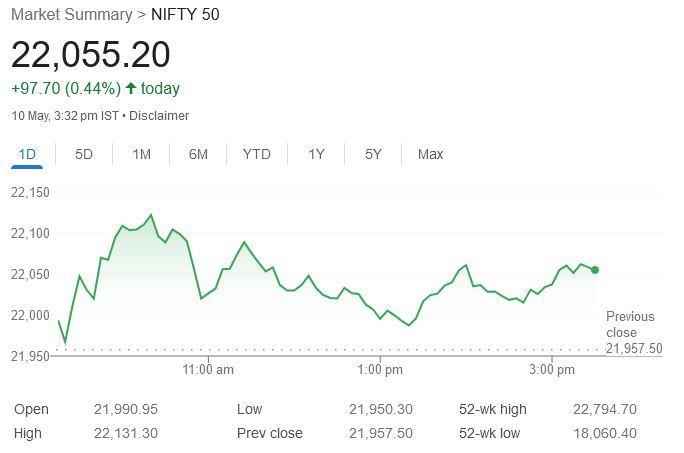The image size is (684, 453).
Task: Open the 5Y time range tab
Action: tap(373, 154)
